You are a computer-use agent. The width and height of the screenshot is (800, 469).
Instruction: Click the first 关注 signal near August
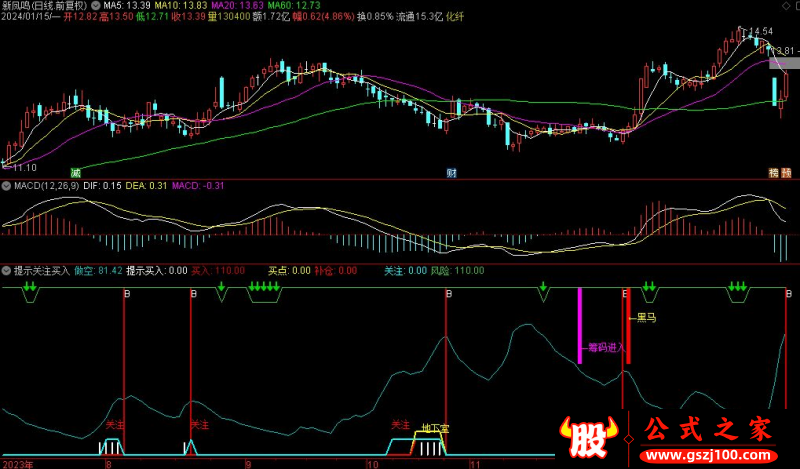[x=115, y=424]
